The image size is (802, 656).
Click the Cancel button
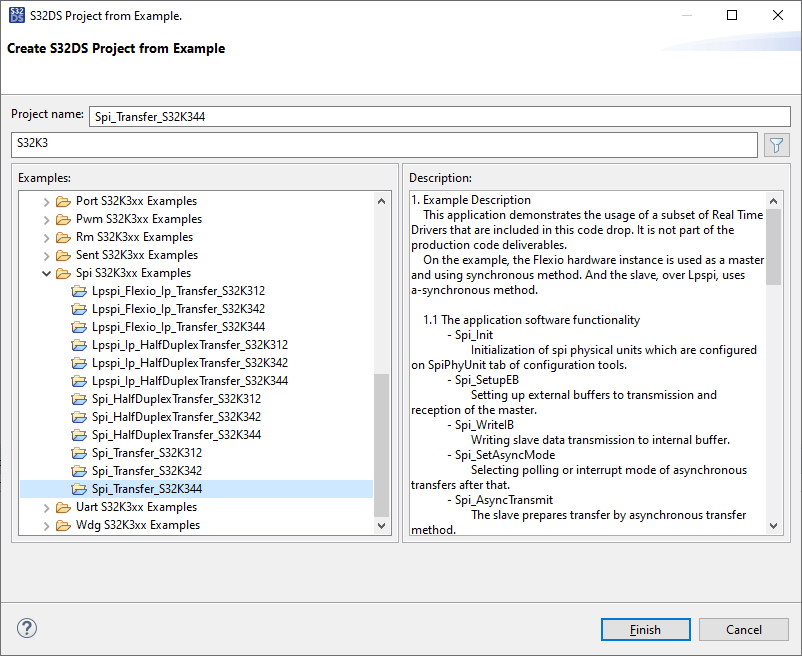[x=744, y=629]
